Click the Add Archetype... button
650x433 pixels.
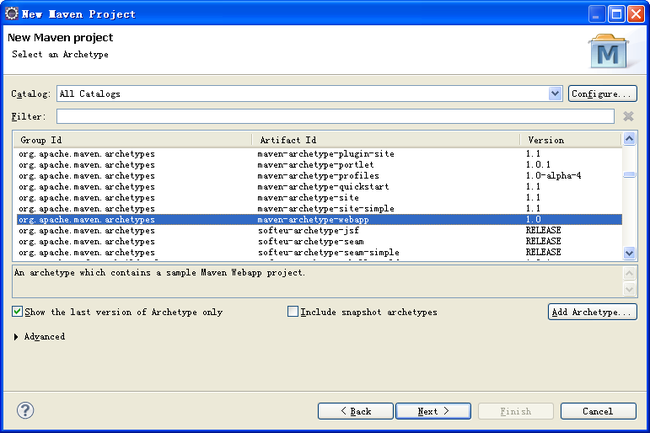[x=592, y=312]
